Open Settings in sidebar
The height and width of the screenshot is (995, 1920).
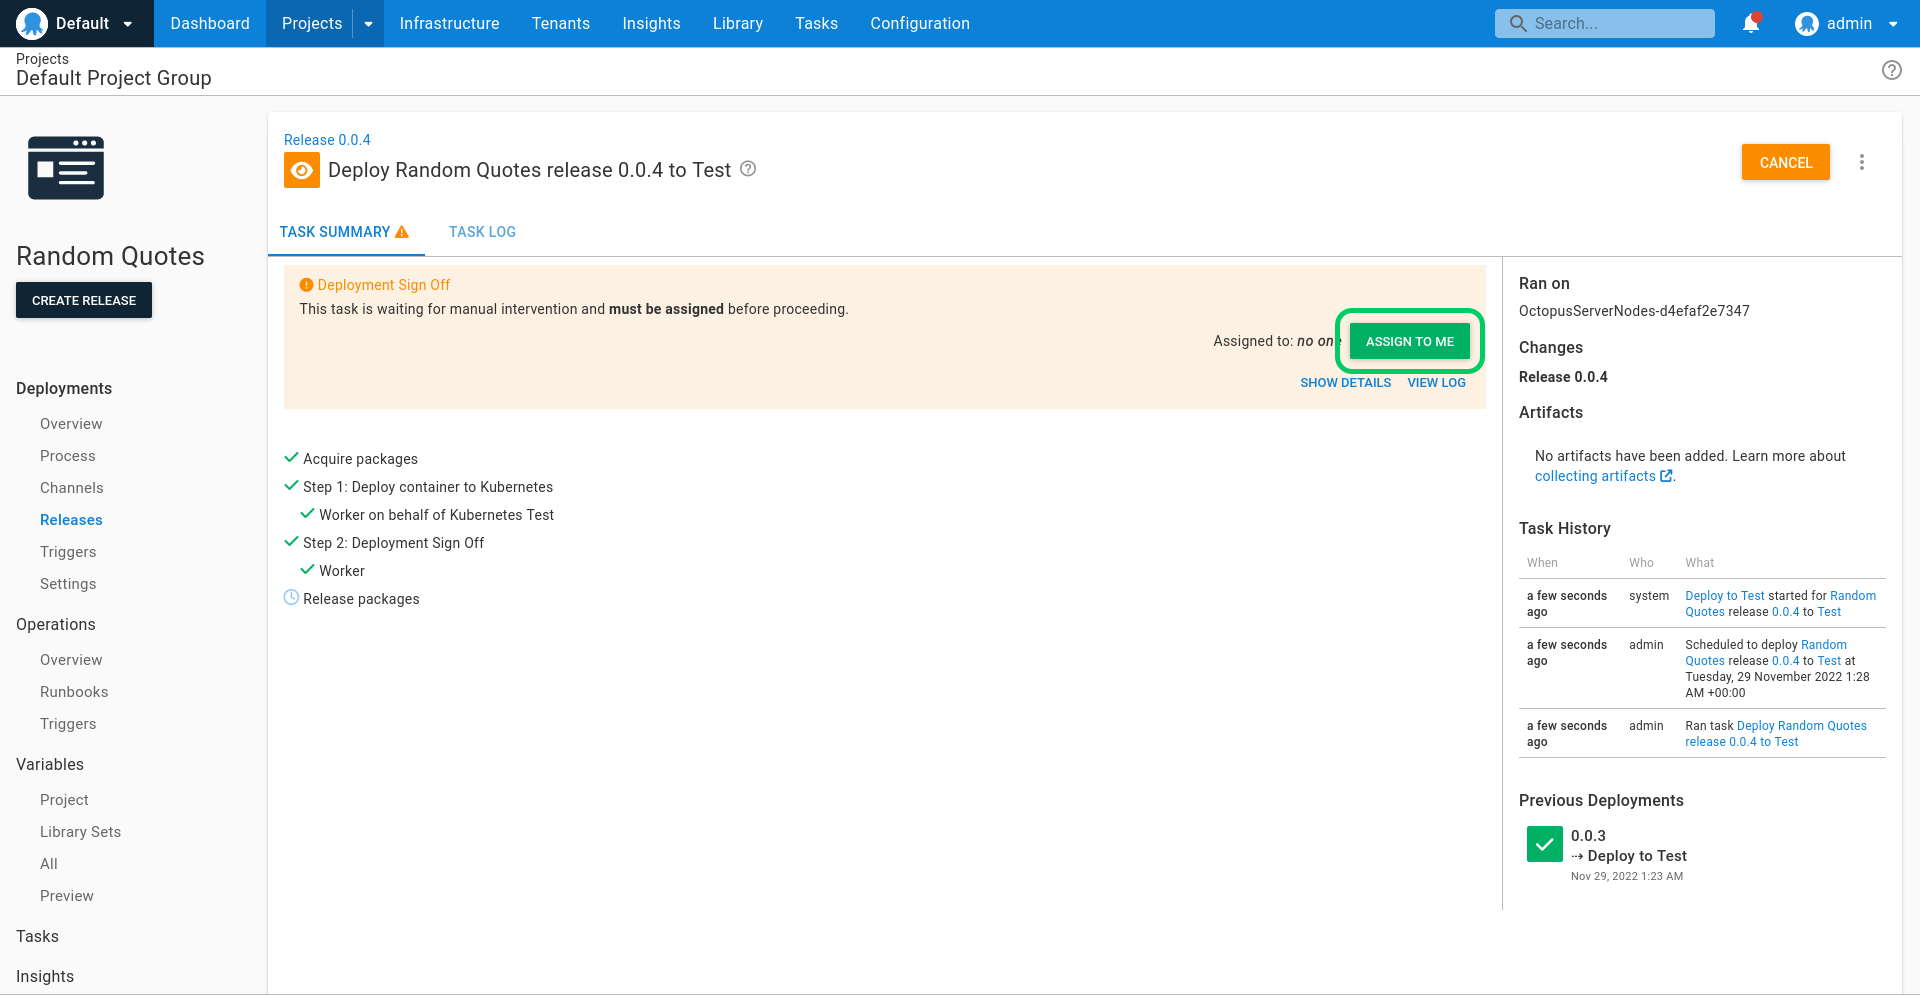68,584
